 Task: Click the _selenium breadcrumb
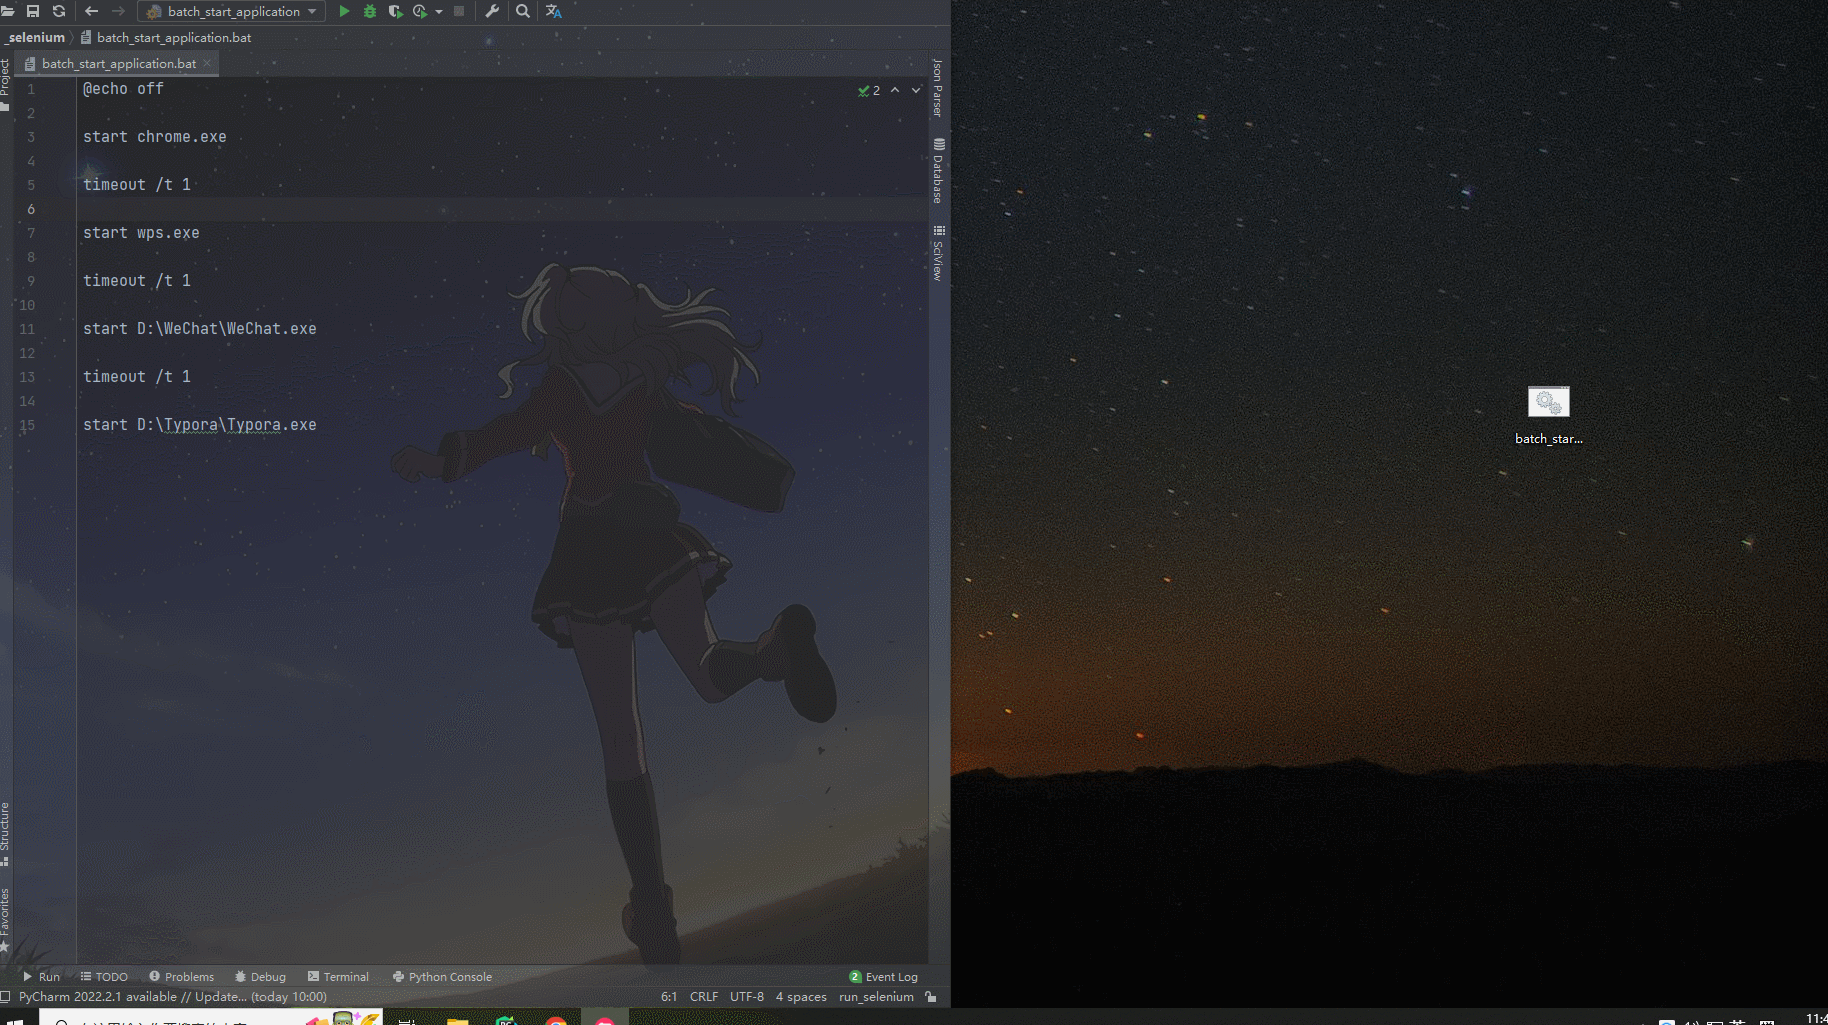pyautogui.click(x=35, y=37)
